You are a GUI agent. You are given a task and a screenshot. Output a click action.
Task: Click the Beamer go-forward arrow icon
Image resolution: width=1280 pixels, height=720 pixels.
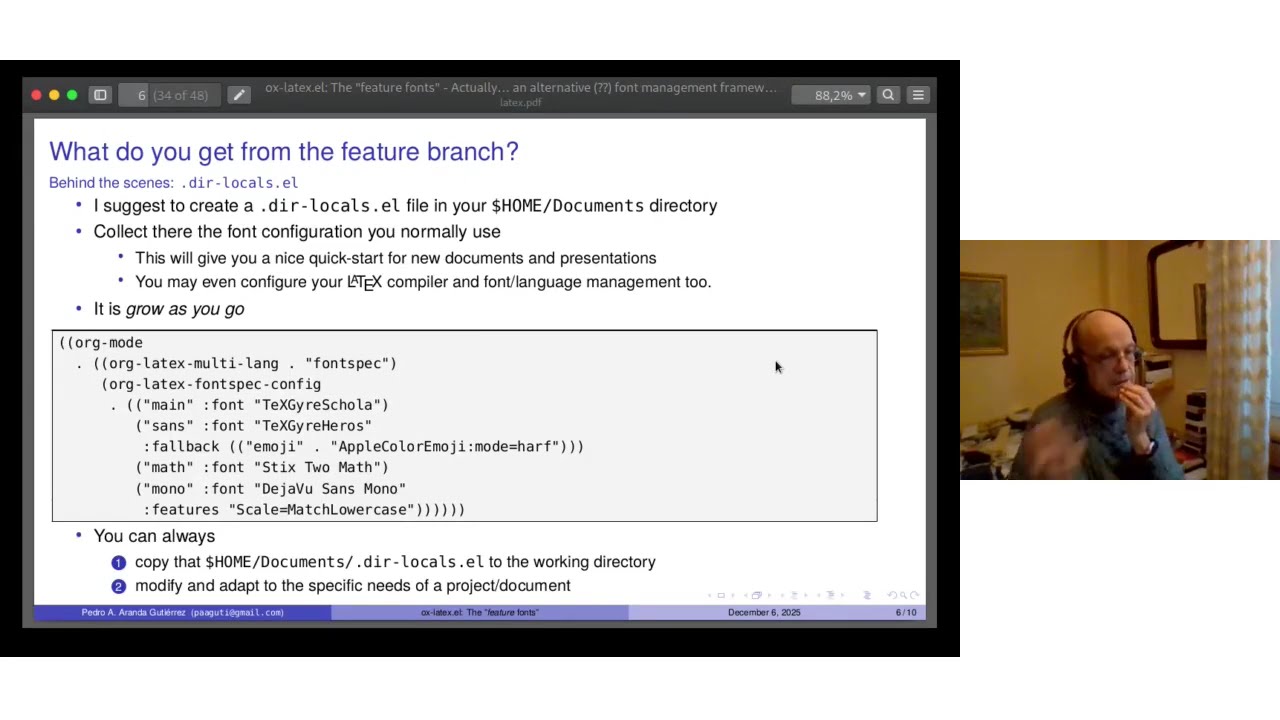[x=914, y=595]
